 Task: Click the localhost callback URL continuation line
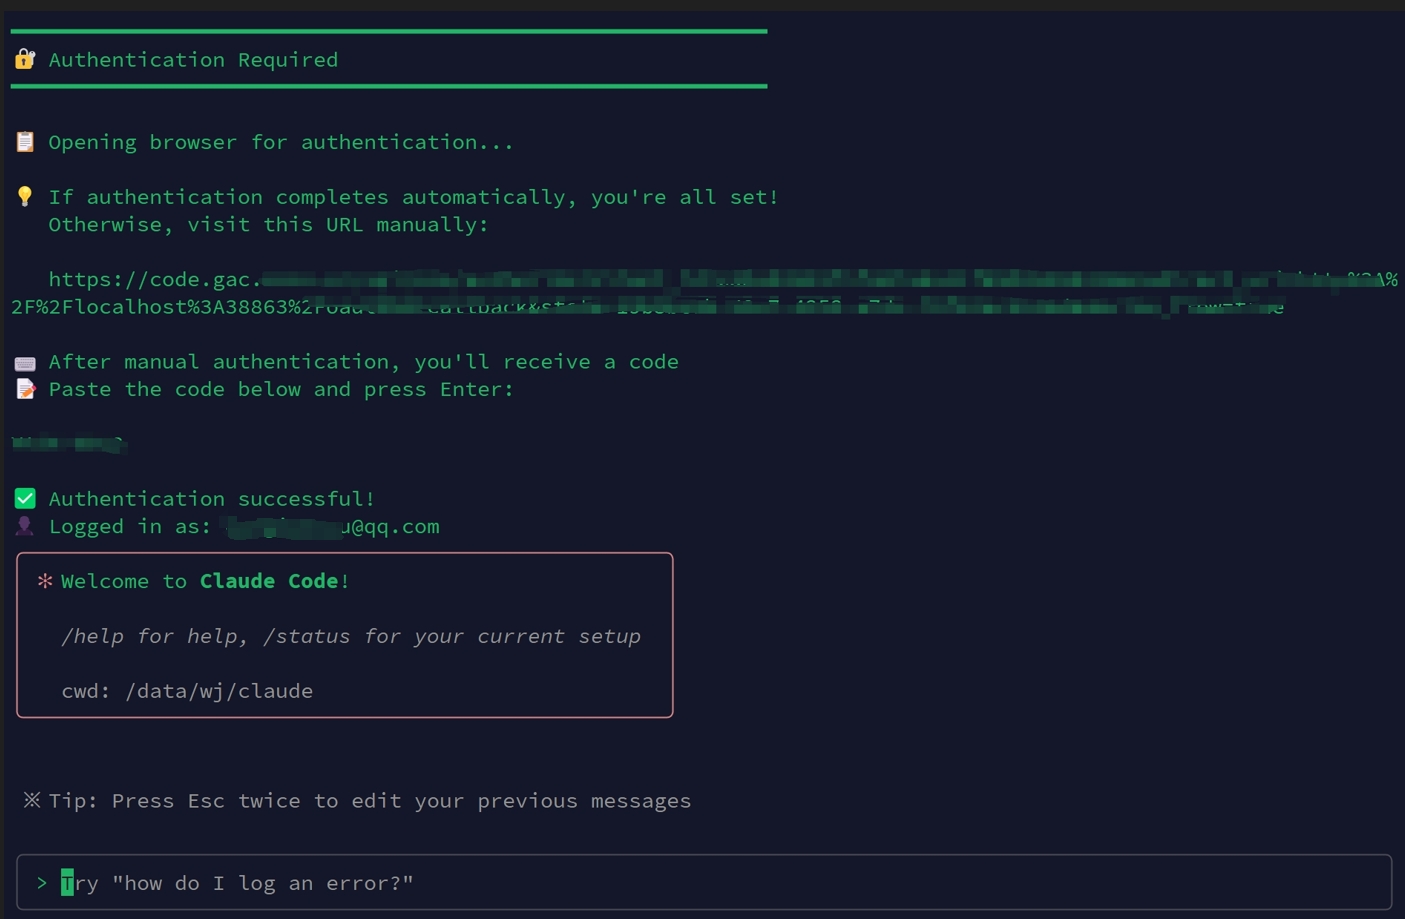(x=647, y=306)
